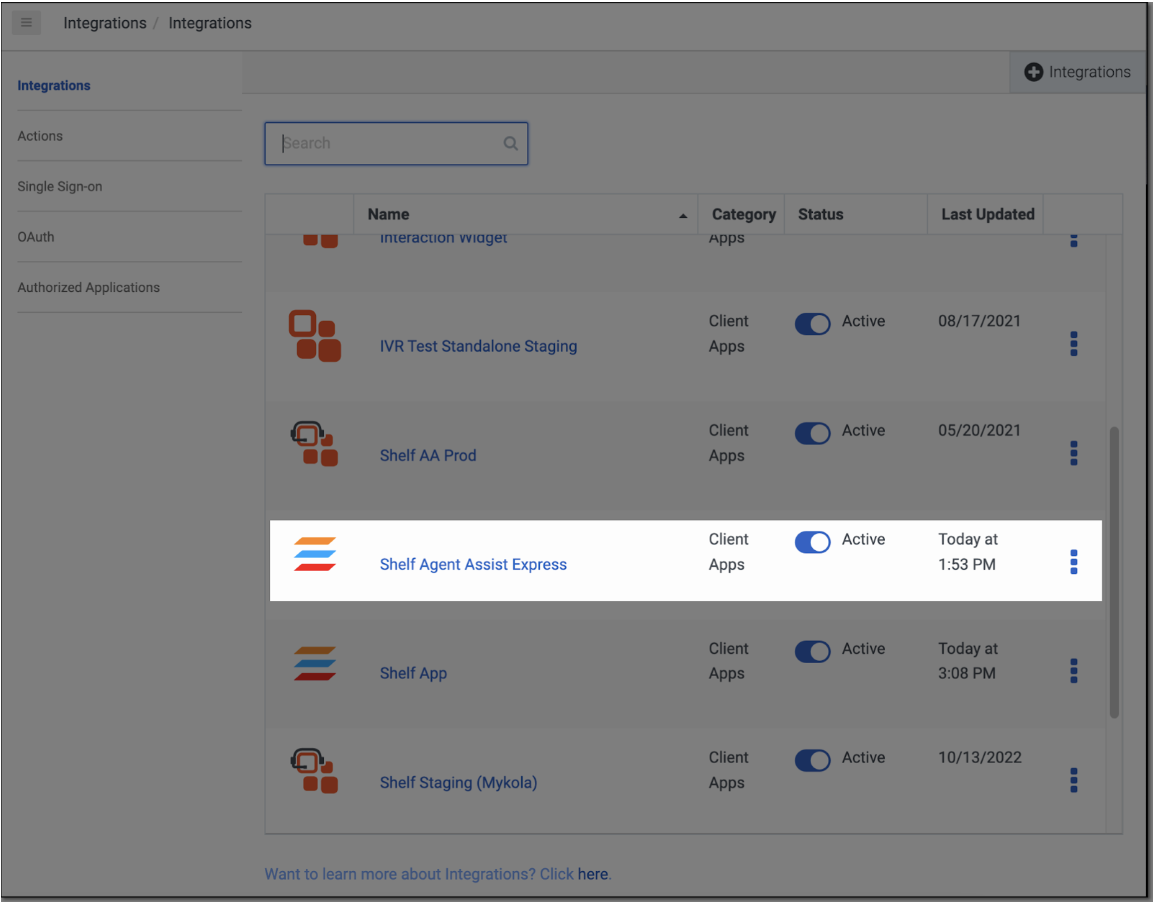Open the Shelf AA Prod integration
Image resolution: width=1158 pixels, height=904 pixels.
pos(428,455)
